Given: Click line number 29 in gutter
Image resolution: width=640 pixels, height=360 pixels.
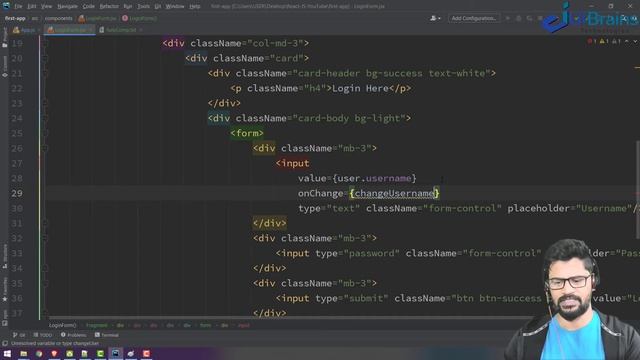Looking at the screenshot, I should (x=17, y=193).
